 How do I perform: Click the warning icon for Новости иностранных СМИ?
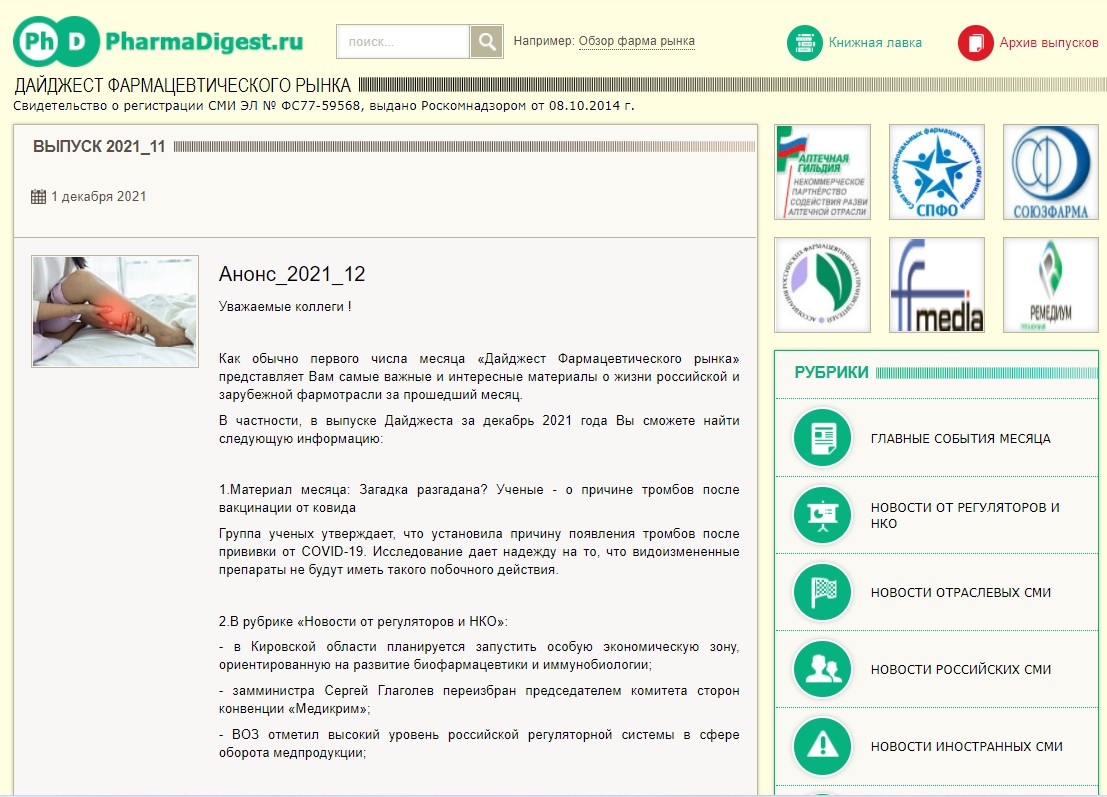pos(822,746)
